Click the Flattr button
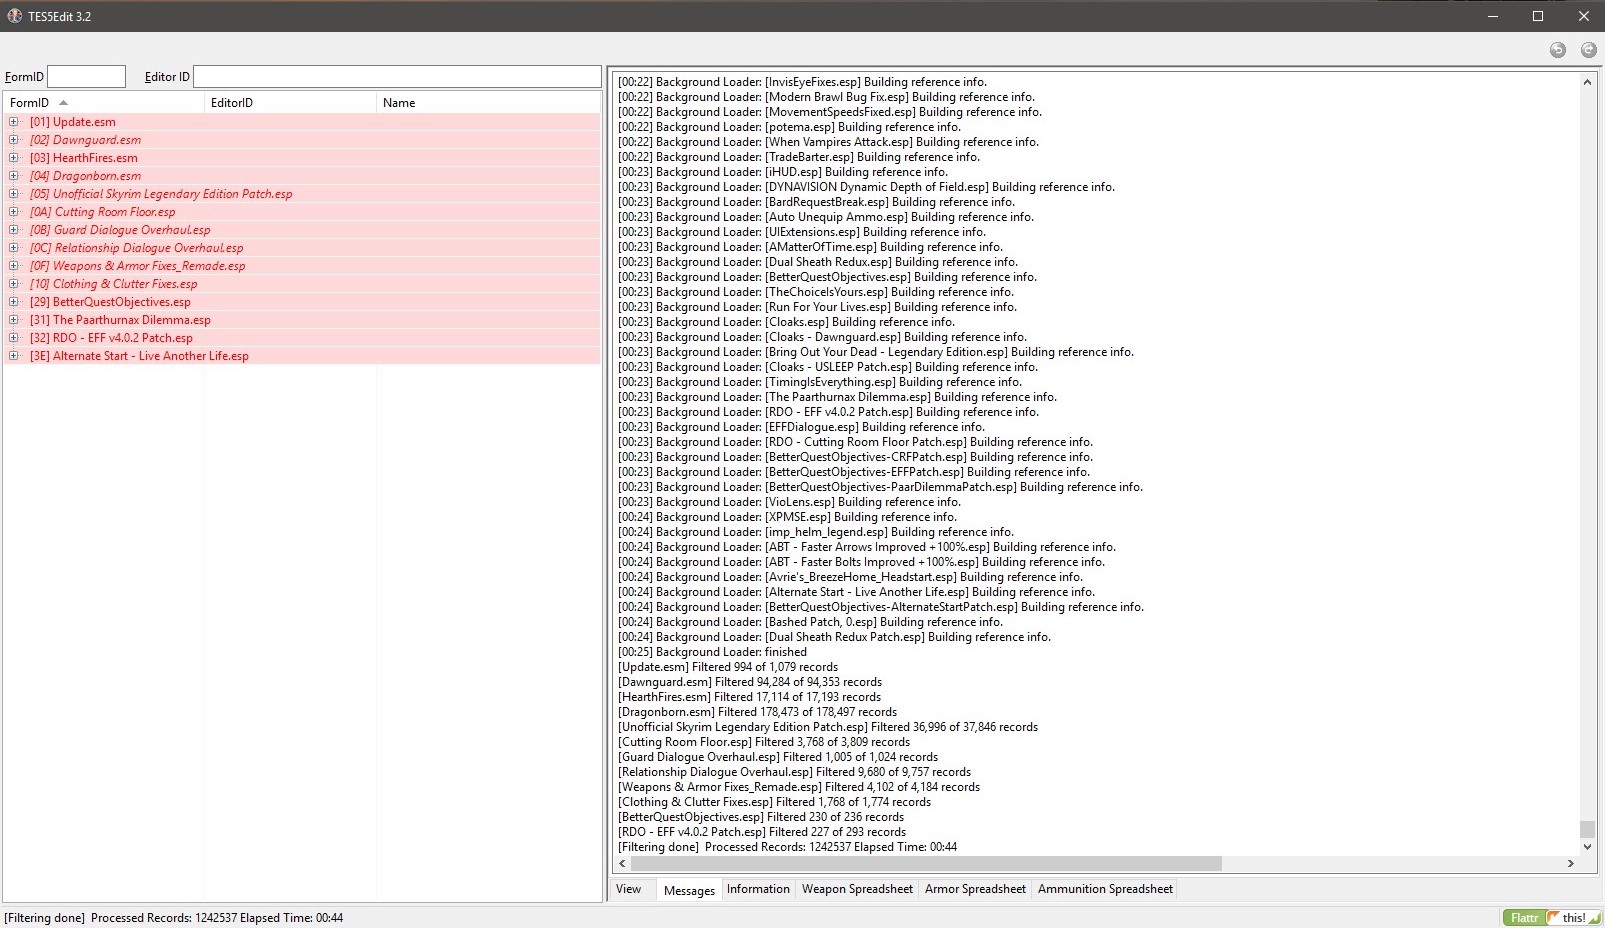This screenshot has height=928, width=1605. [1524, 918]
